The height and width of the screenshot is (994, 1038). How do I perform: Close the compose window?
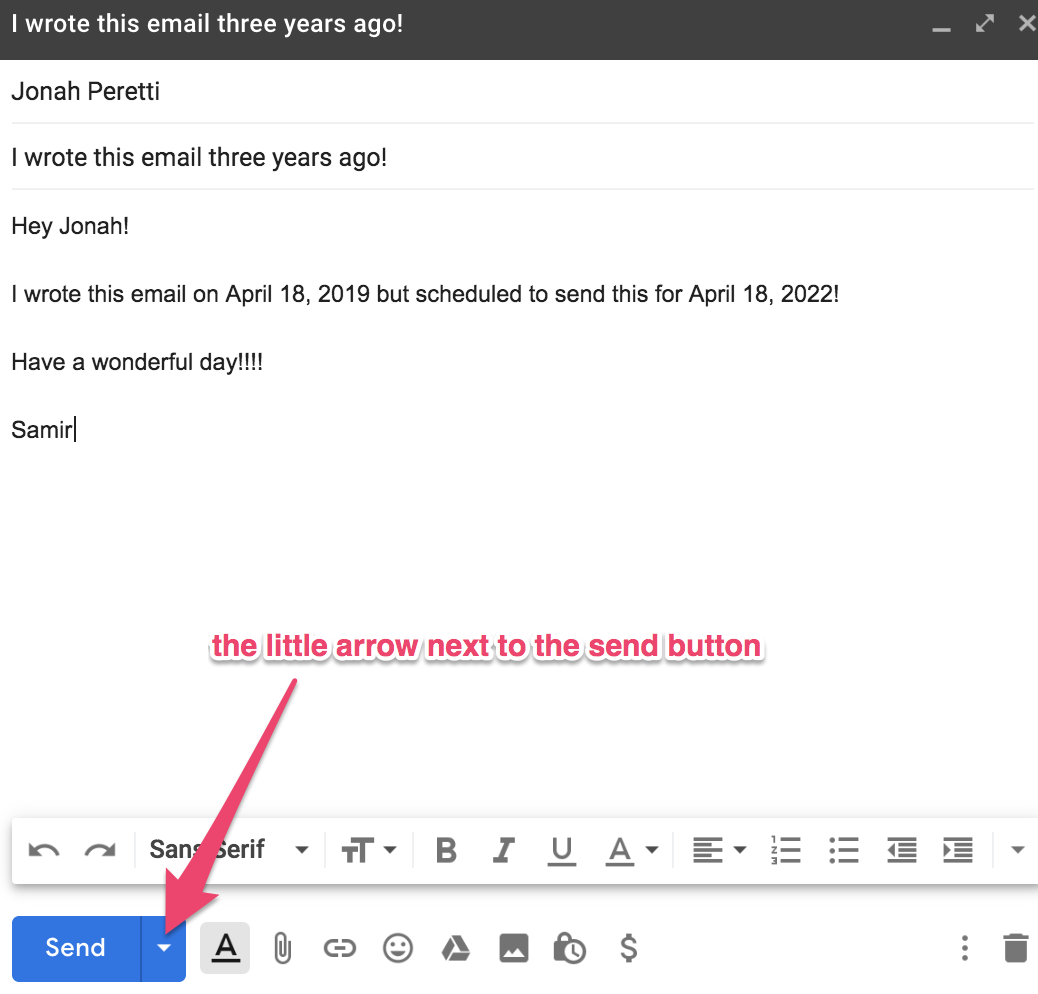point(1027,24)
